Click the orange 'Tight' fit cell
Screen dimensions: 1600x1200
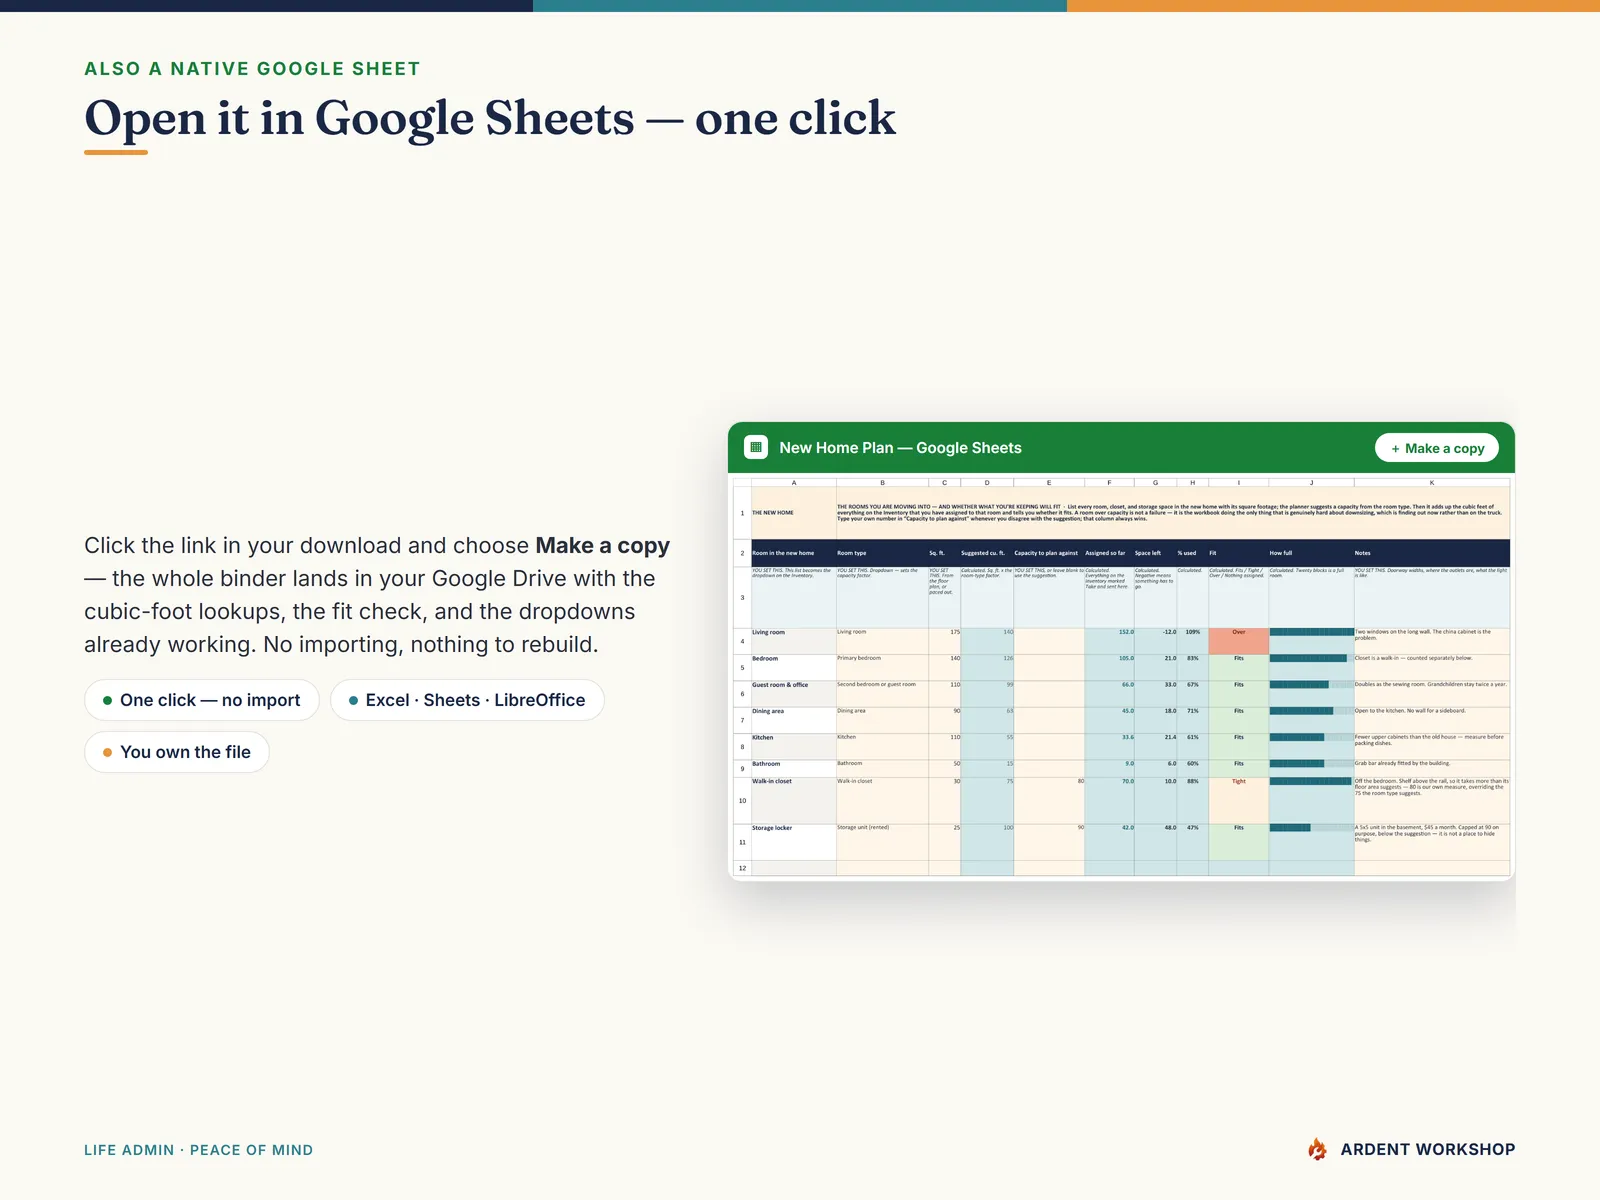point(1238,800)
